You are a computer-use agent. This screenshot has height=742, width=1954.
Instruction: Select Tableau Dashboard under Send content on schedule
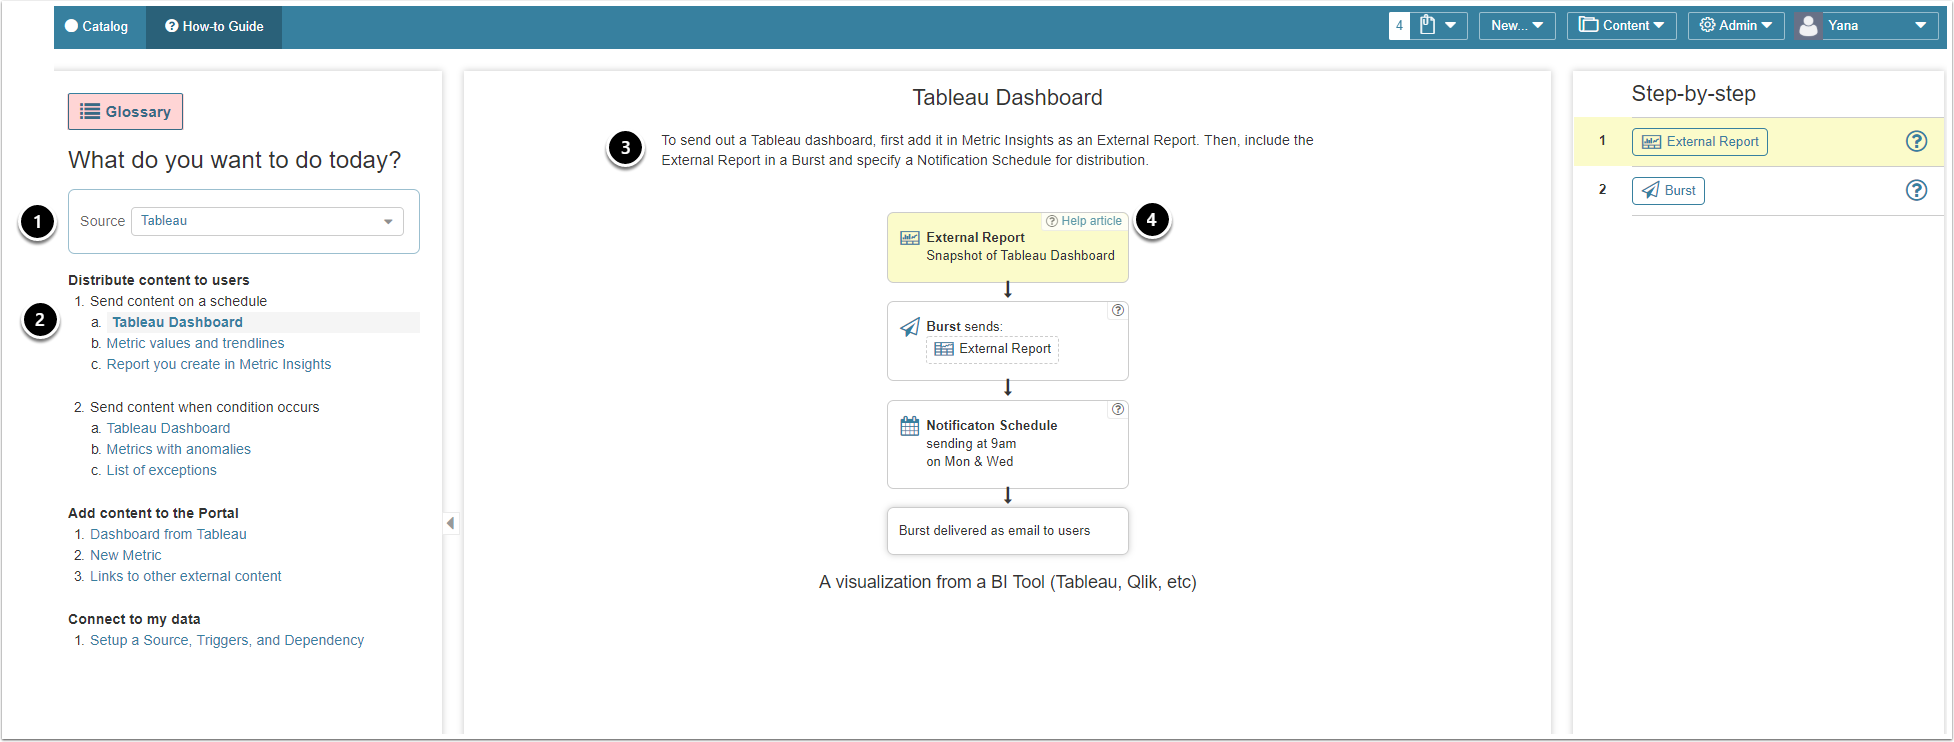[x=177, y=322]
